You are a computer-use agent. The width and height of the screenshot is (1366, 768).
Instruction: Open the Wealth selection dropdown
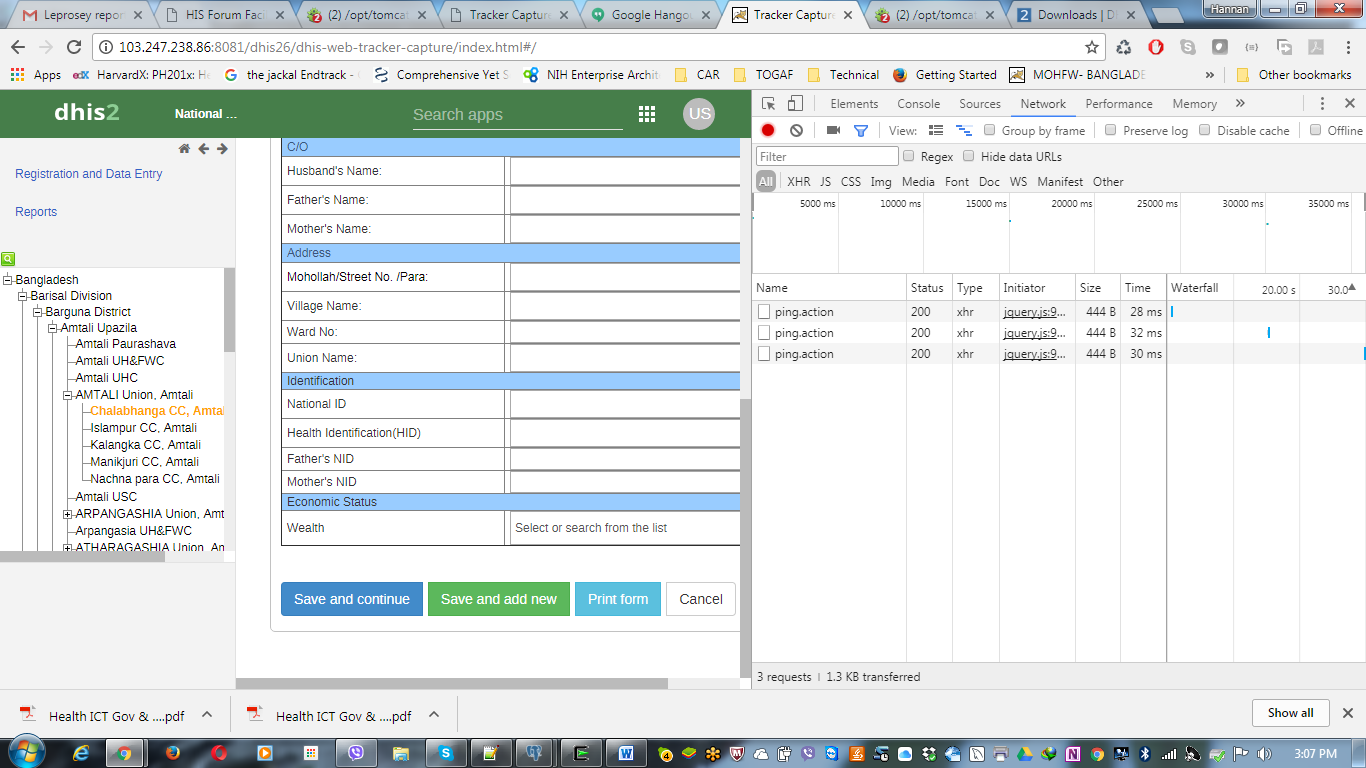point(625,528)
